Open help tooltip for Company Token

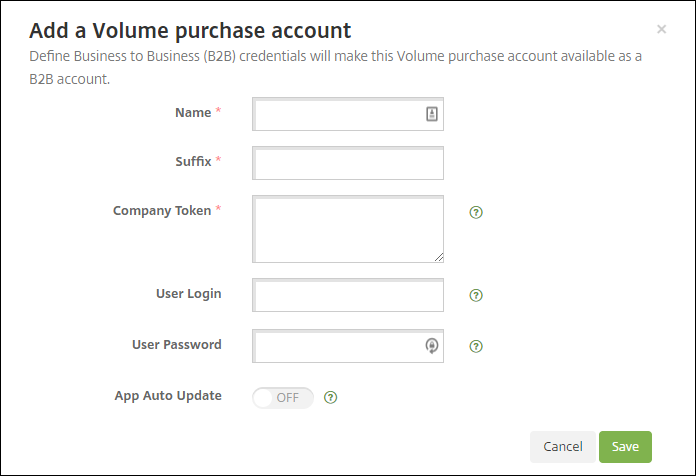476,212
